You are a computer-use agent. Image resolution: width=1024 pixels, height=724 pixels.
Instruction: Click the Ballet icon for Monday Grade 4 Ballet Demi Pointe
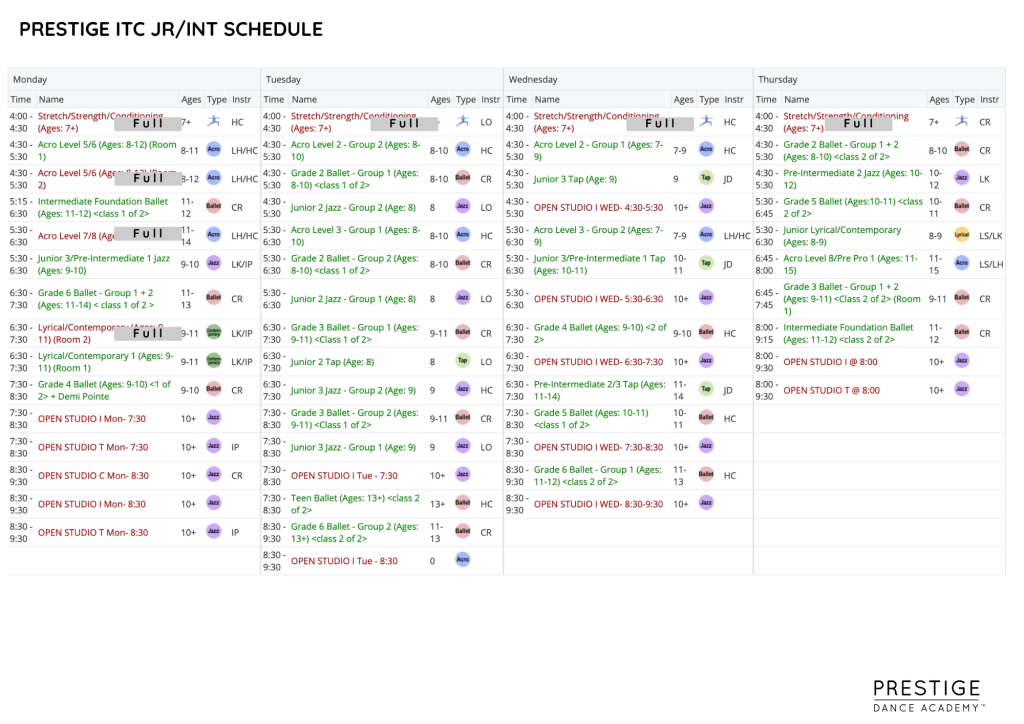(x=214, y=388)
